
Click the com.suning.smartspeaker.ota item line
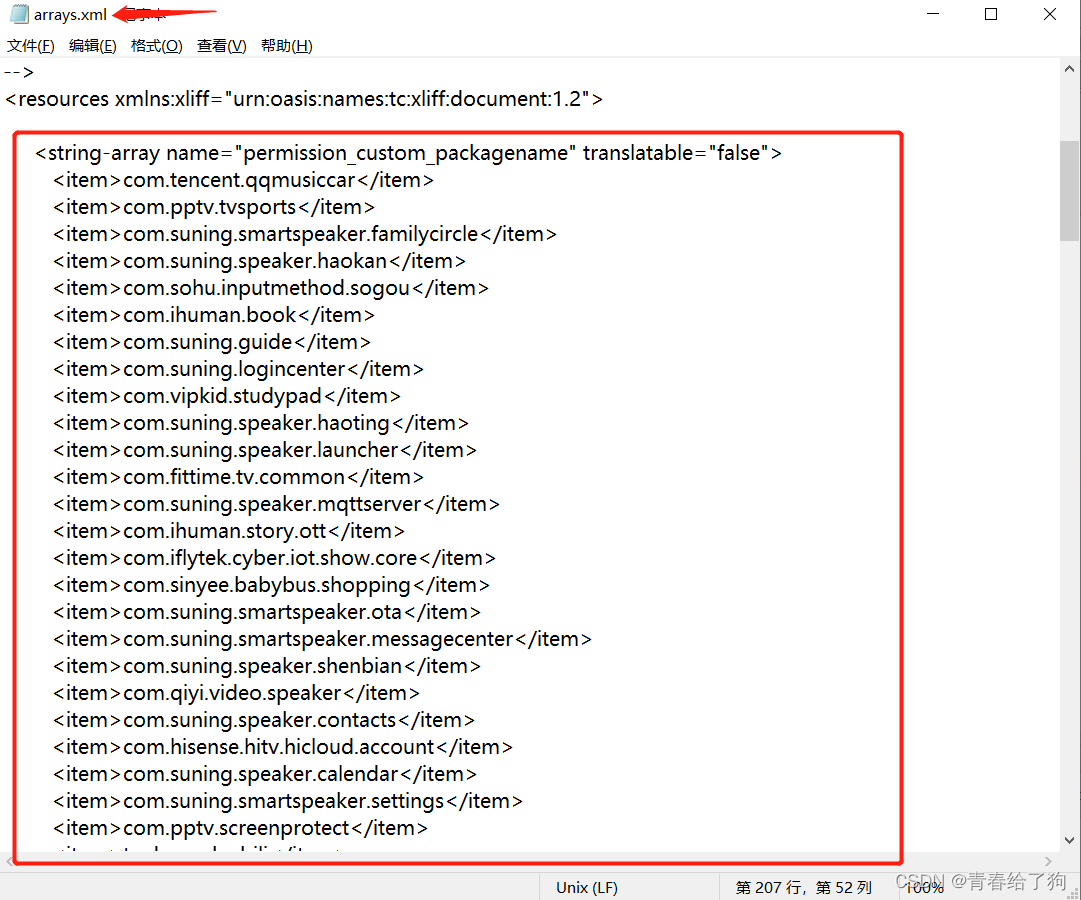[267, 612]
